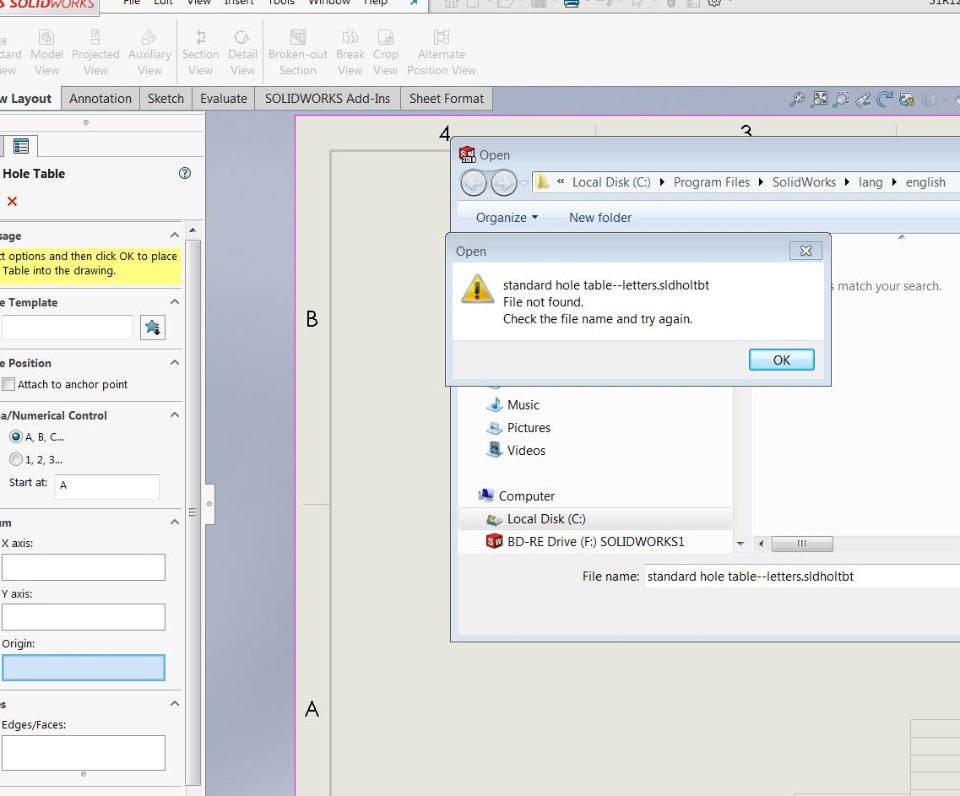Open table template favorites button
This screenshot has height=796, width=960.
click(152, 327)
